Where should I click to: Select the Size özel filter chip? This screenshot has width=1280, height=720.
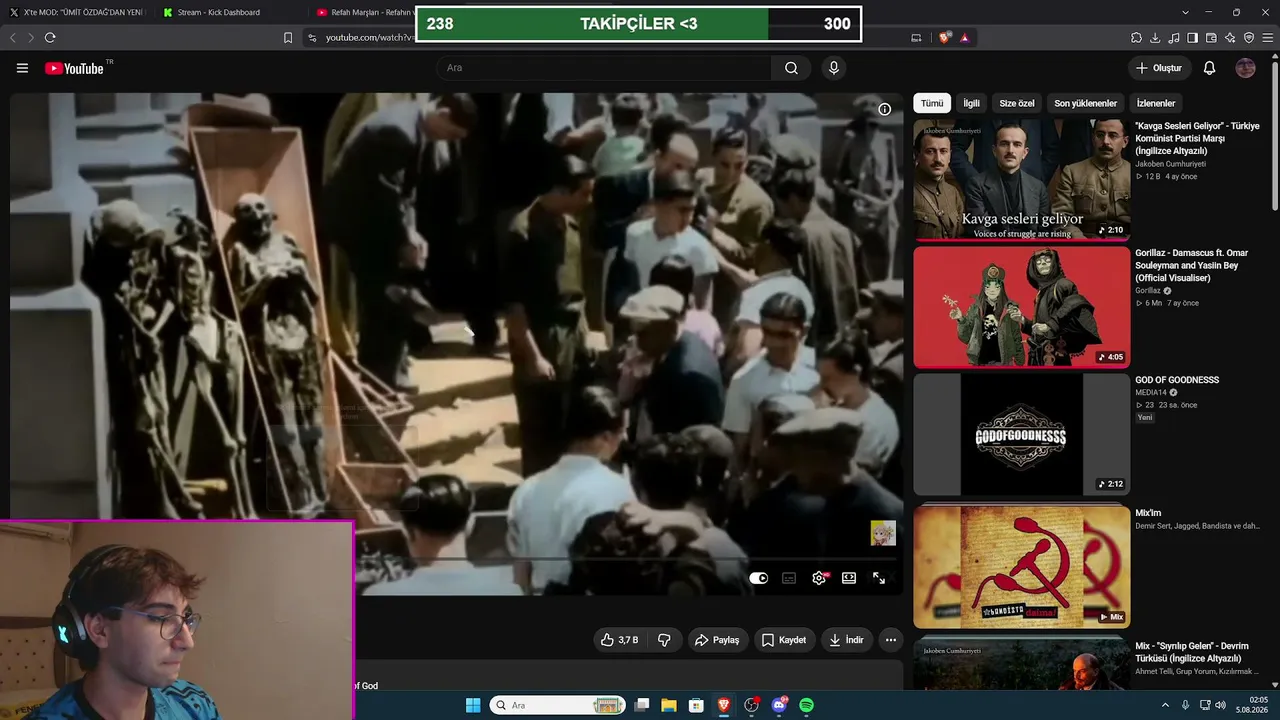(x=1017, y=103)
